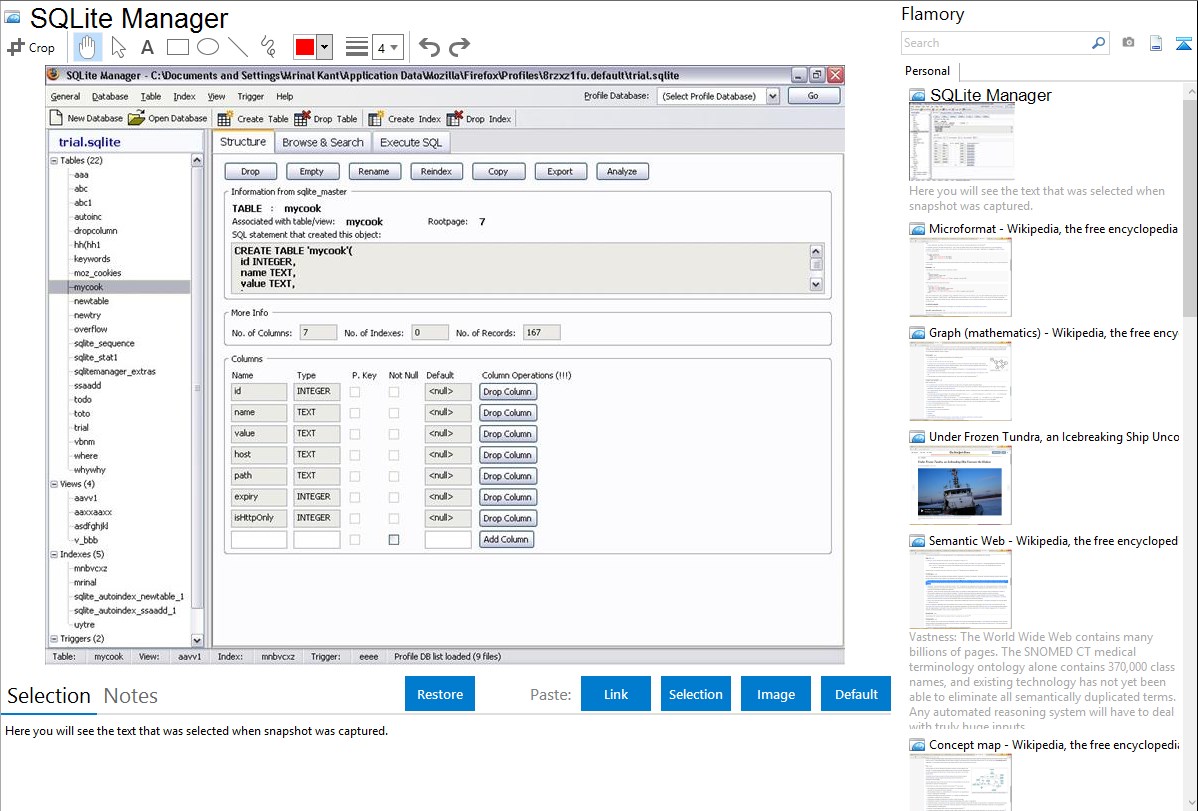Paste as Link button
This screenshot has width=1198, height=811.
[616, 694]
